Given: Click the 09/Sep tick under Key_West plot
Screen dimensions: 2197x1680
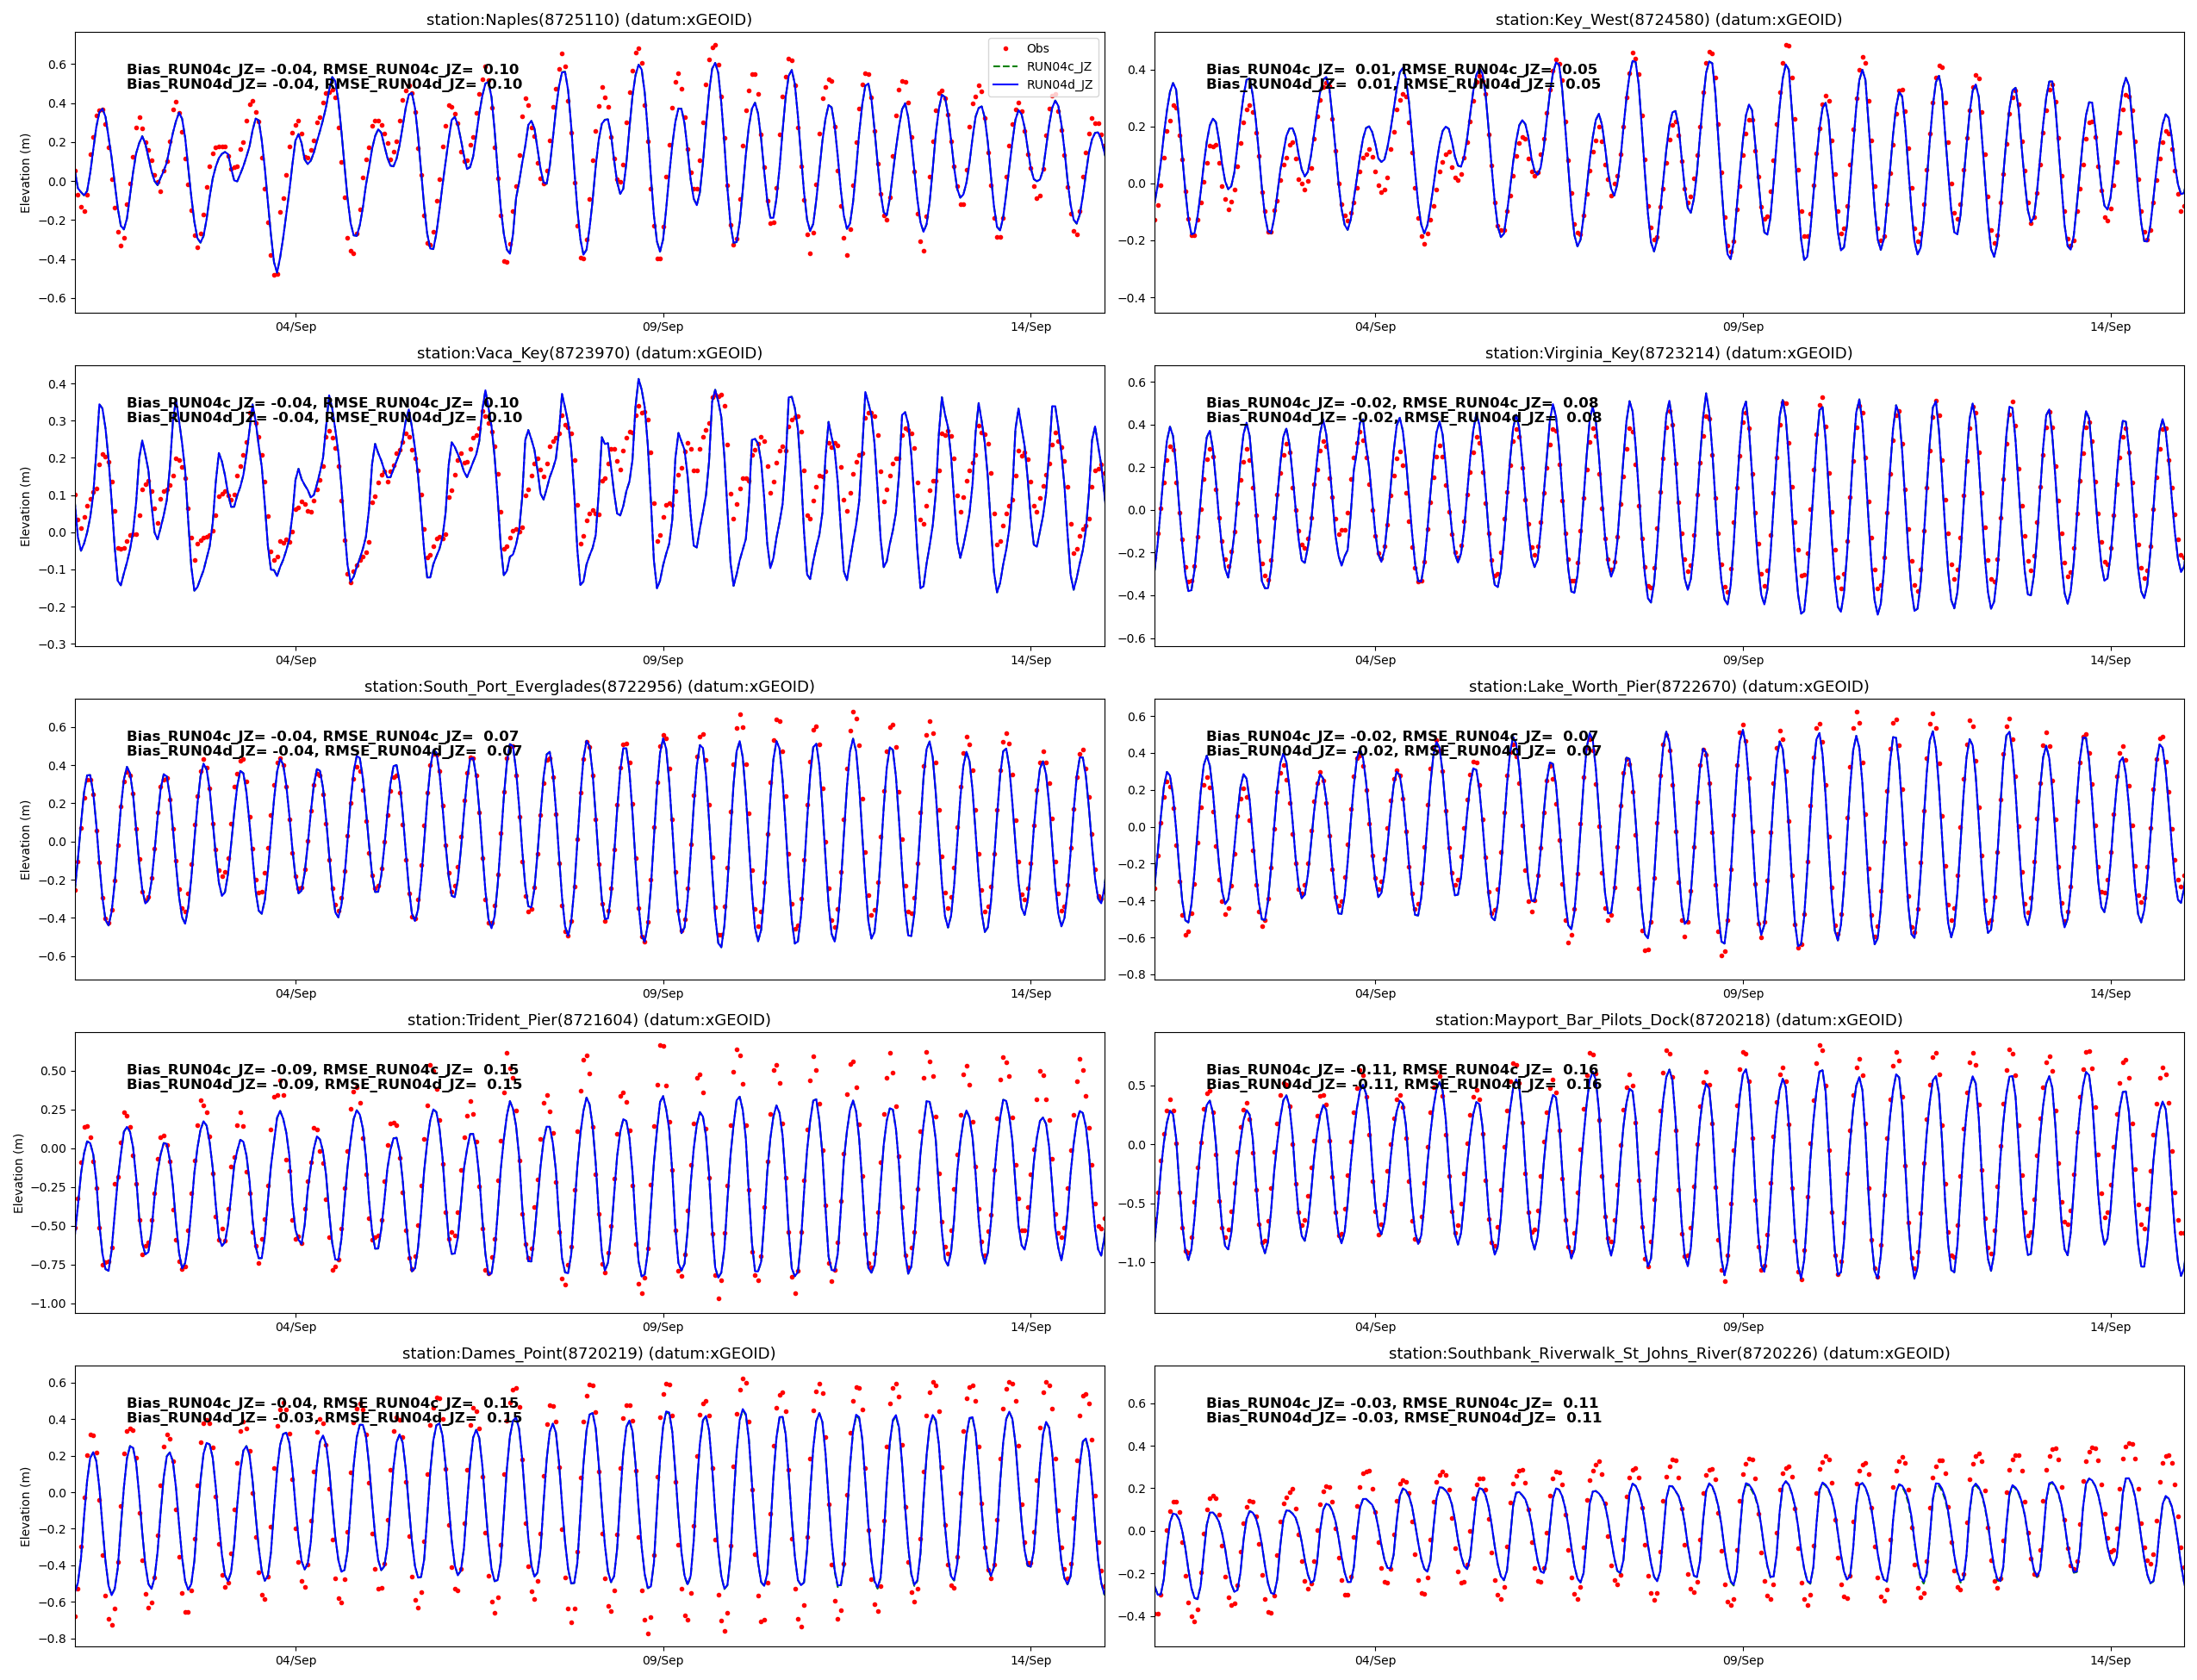Looking at the screenshot, I should (x=1742, y=327).
